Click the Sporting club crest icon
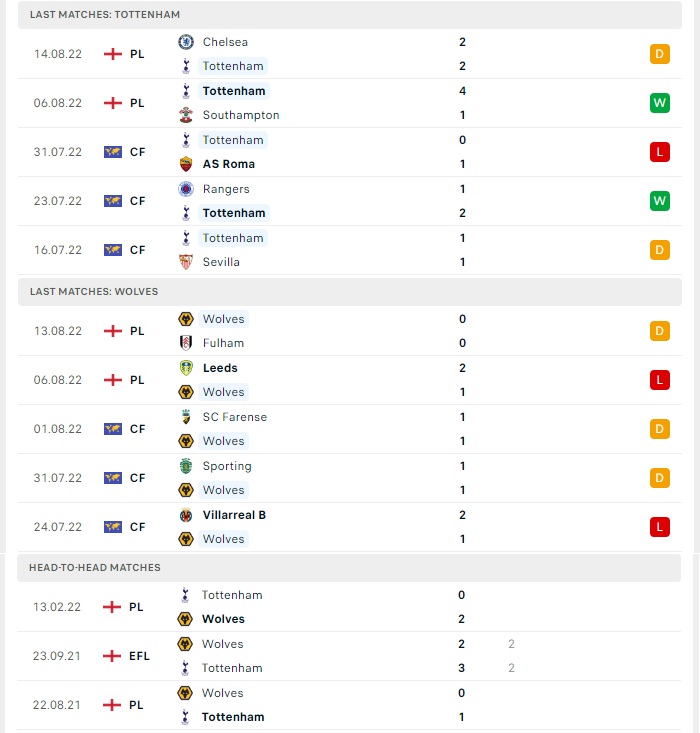 pyautogui.click(x=186, y=466)
